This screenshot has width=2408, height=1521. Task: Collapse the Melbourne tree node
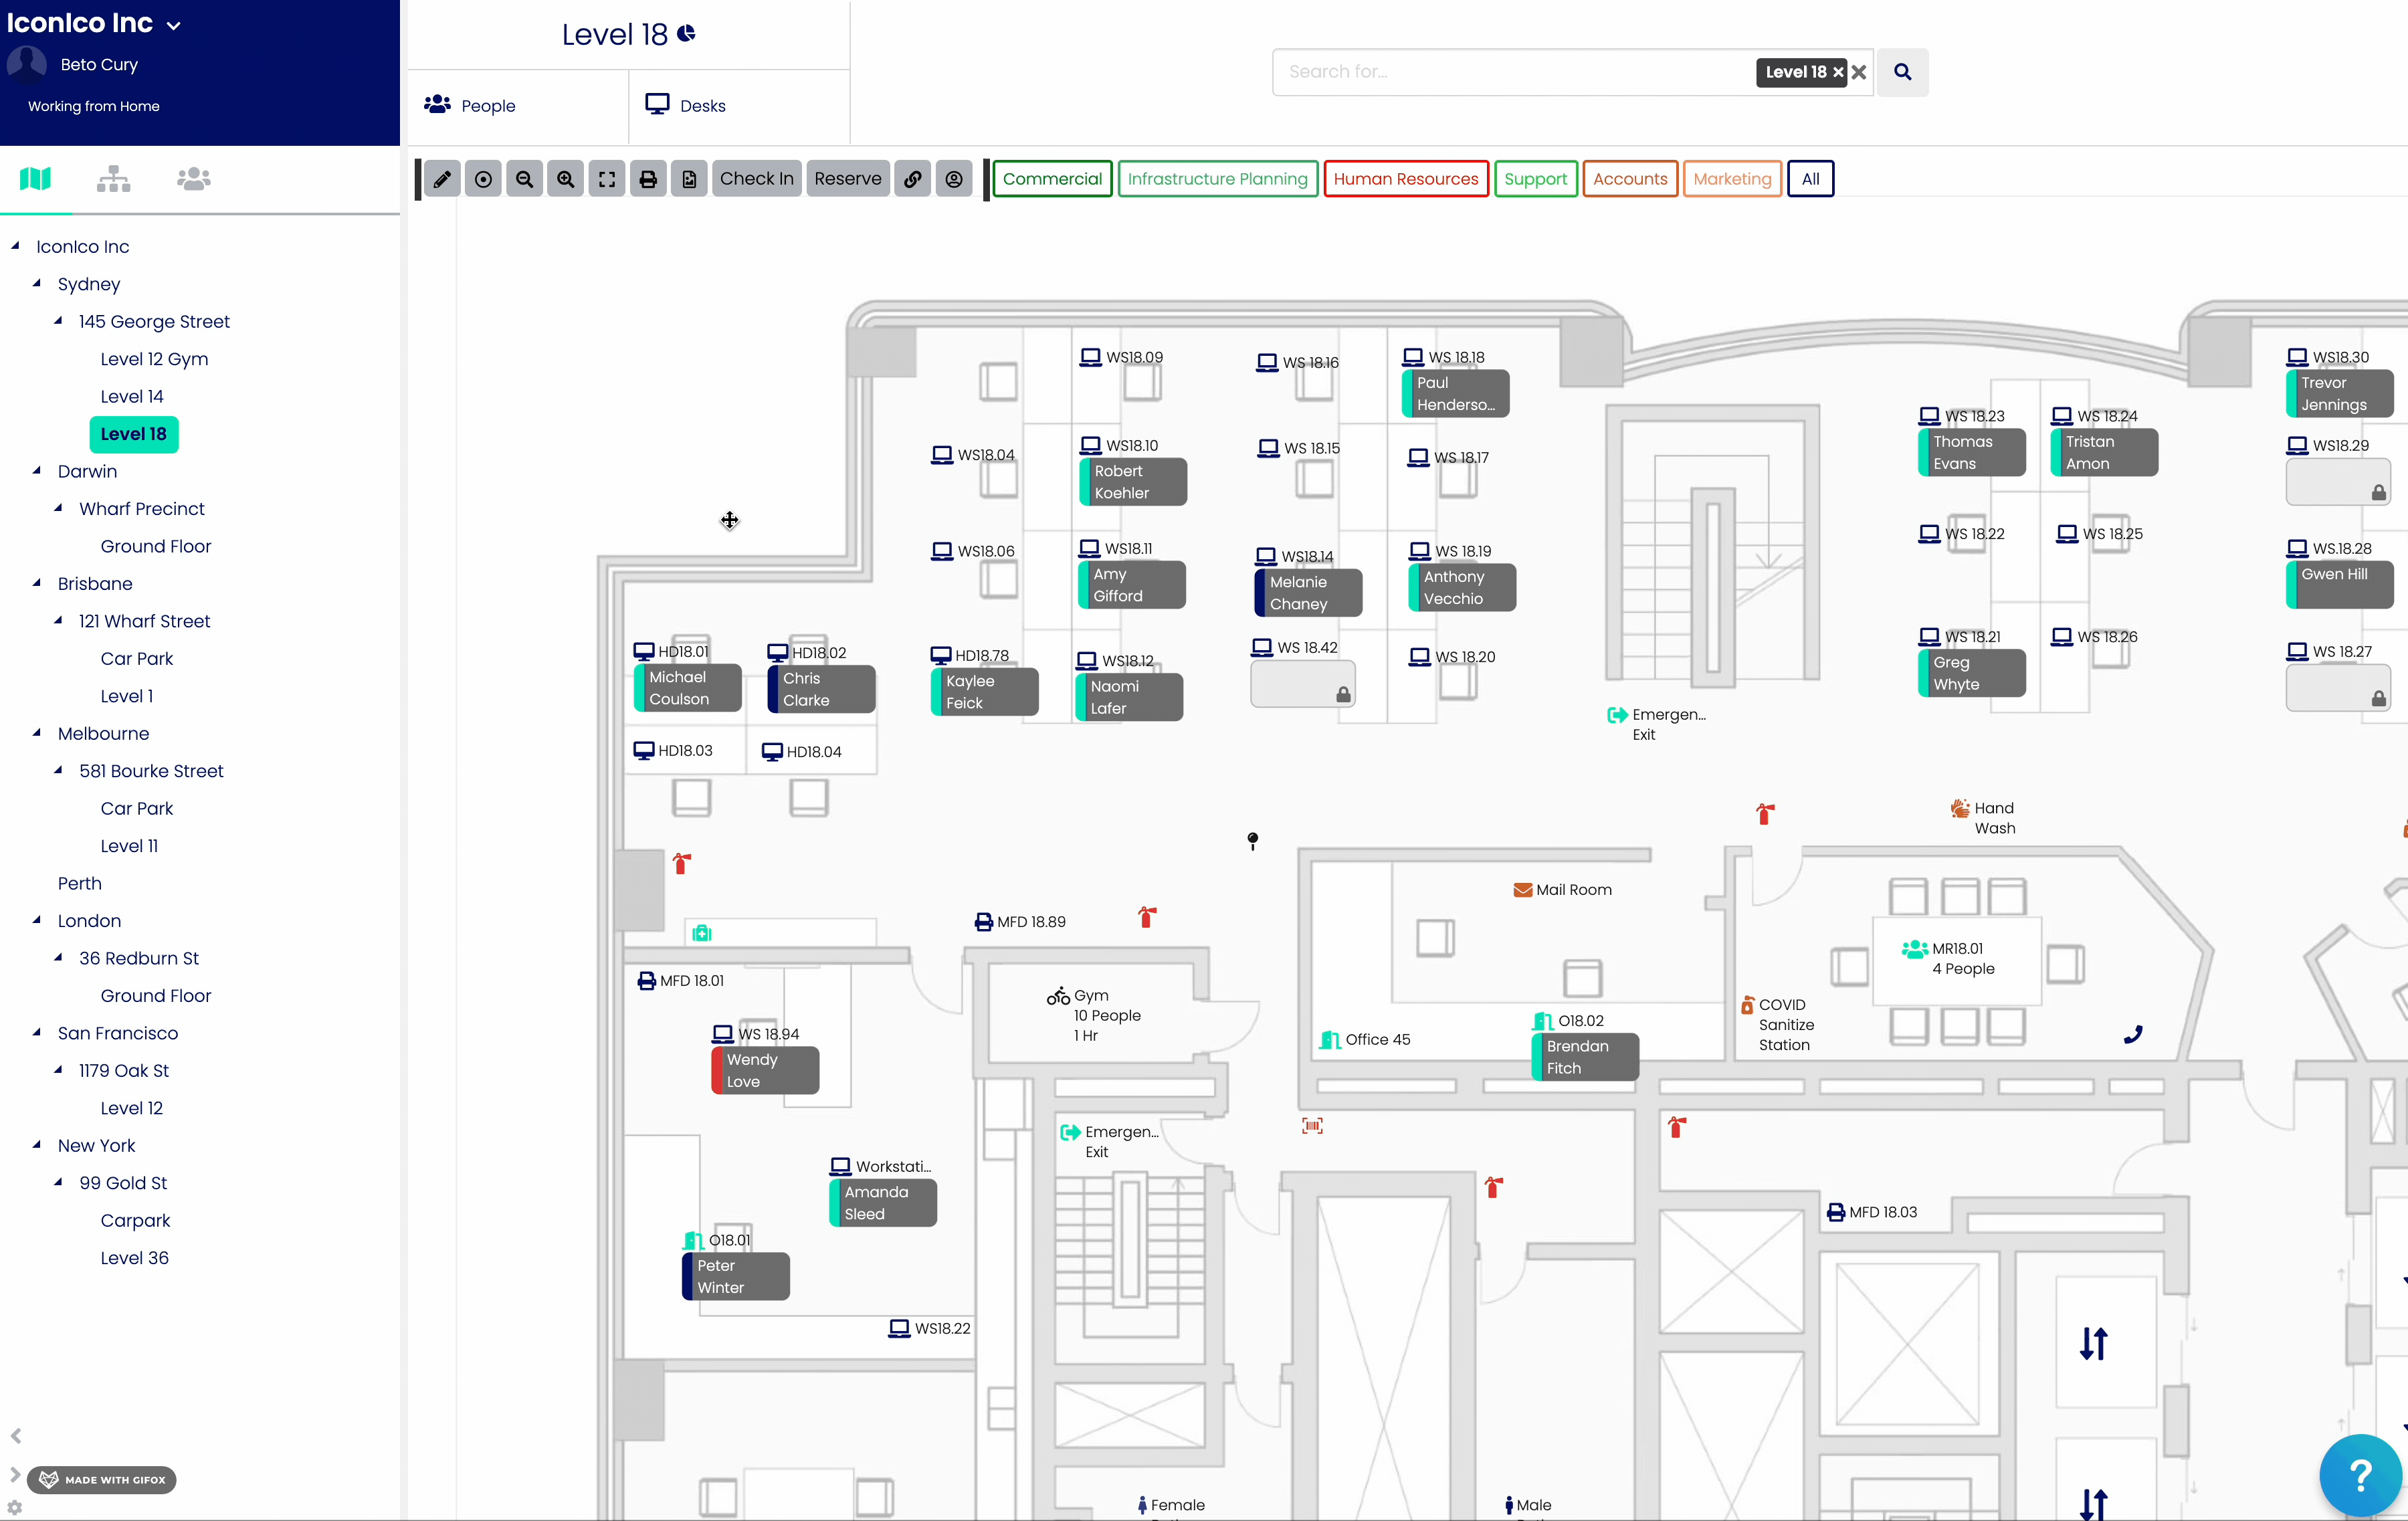click(x=37, y=732)
